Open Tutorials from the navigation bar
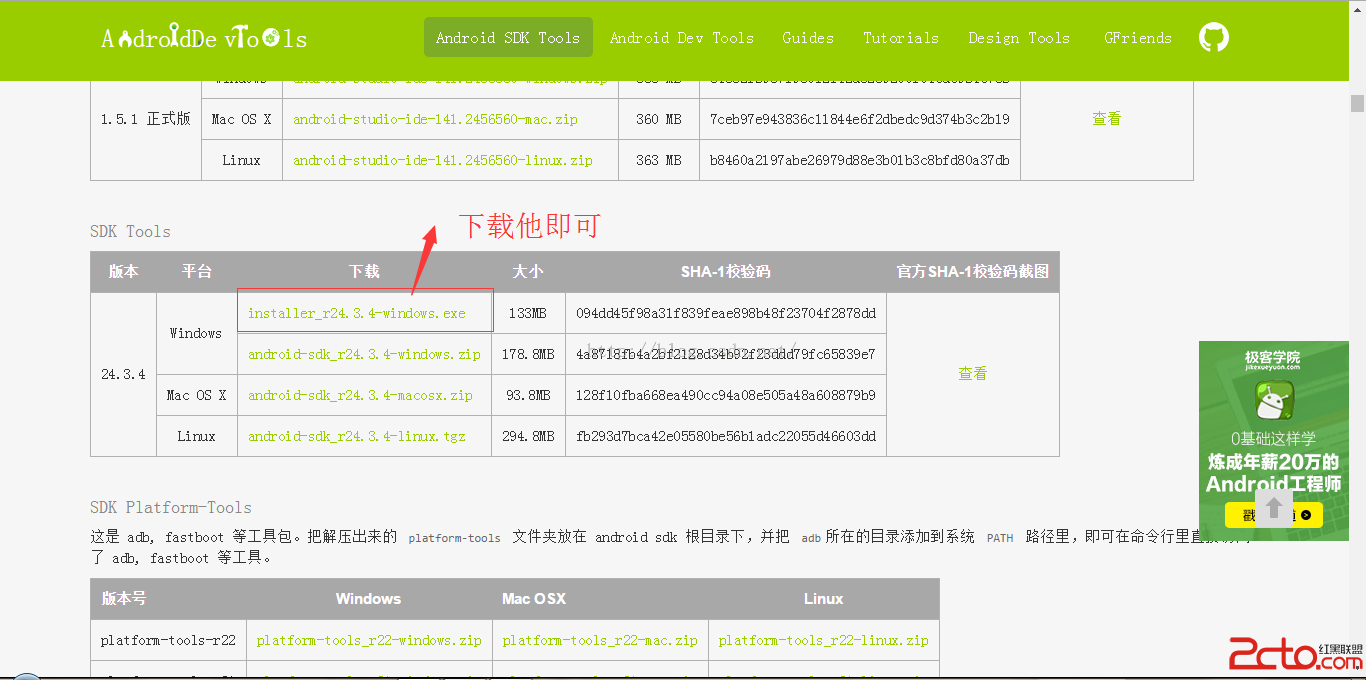 901,38
